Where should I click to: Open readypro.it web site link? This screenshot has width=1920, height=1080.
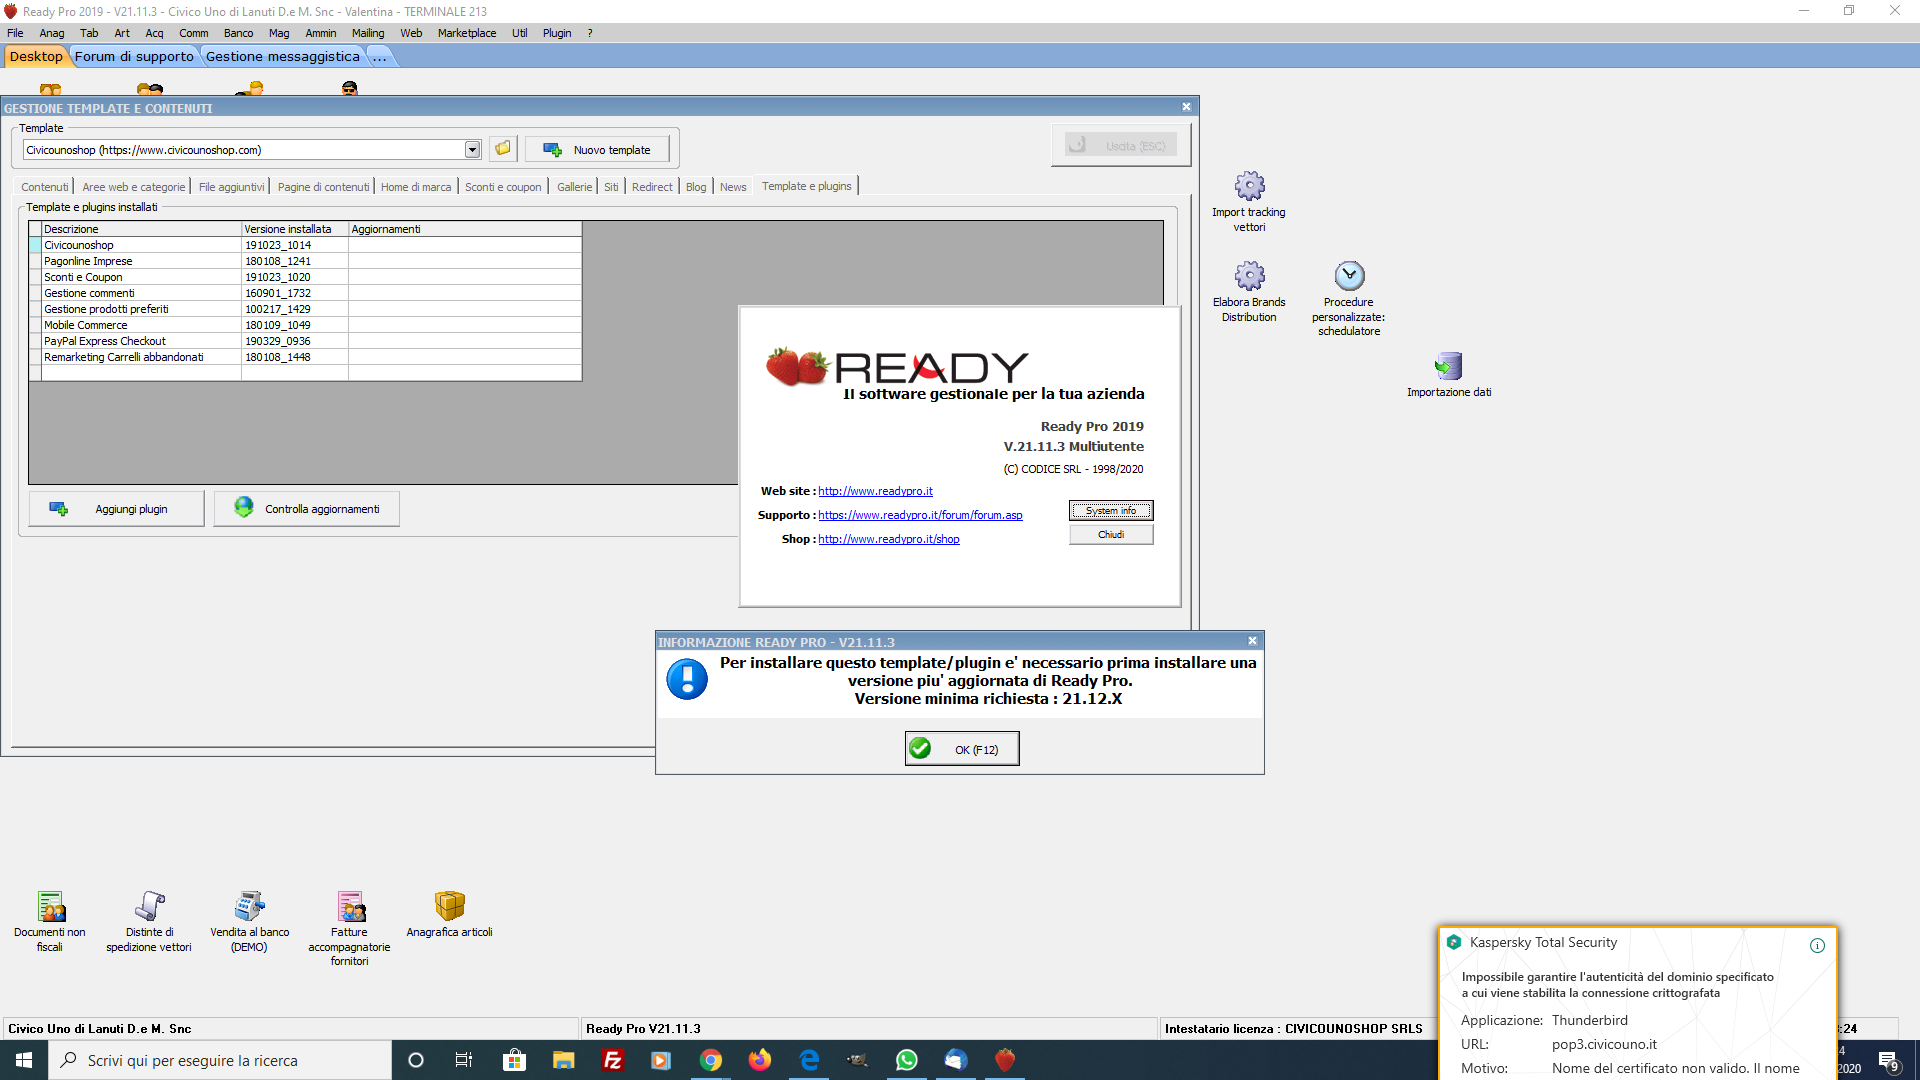point(875,491)
